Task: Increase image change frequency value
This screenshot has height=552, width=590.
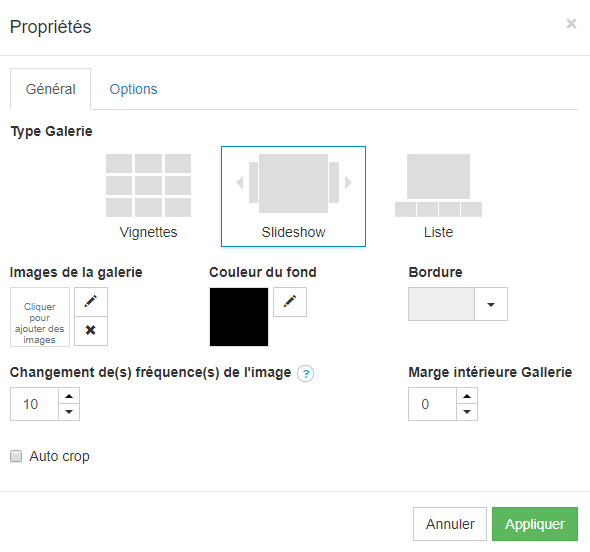Action: tap(69, 396)
